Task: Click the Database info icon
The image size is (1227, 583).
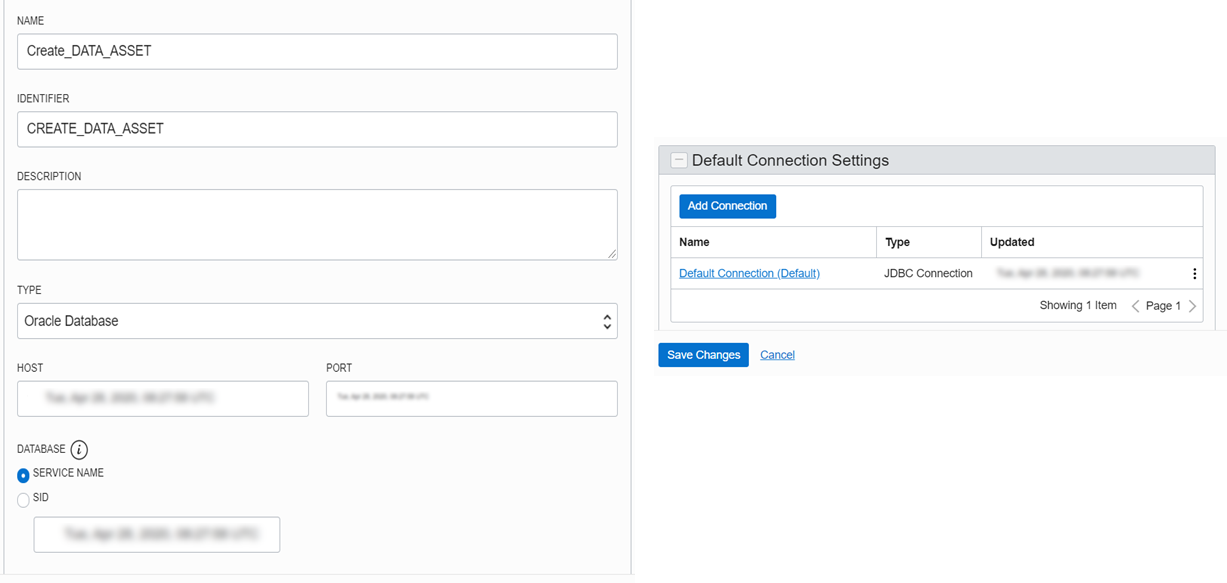Action: coord(79,450)
